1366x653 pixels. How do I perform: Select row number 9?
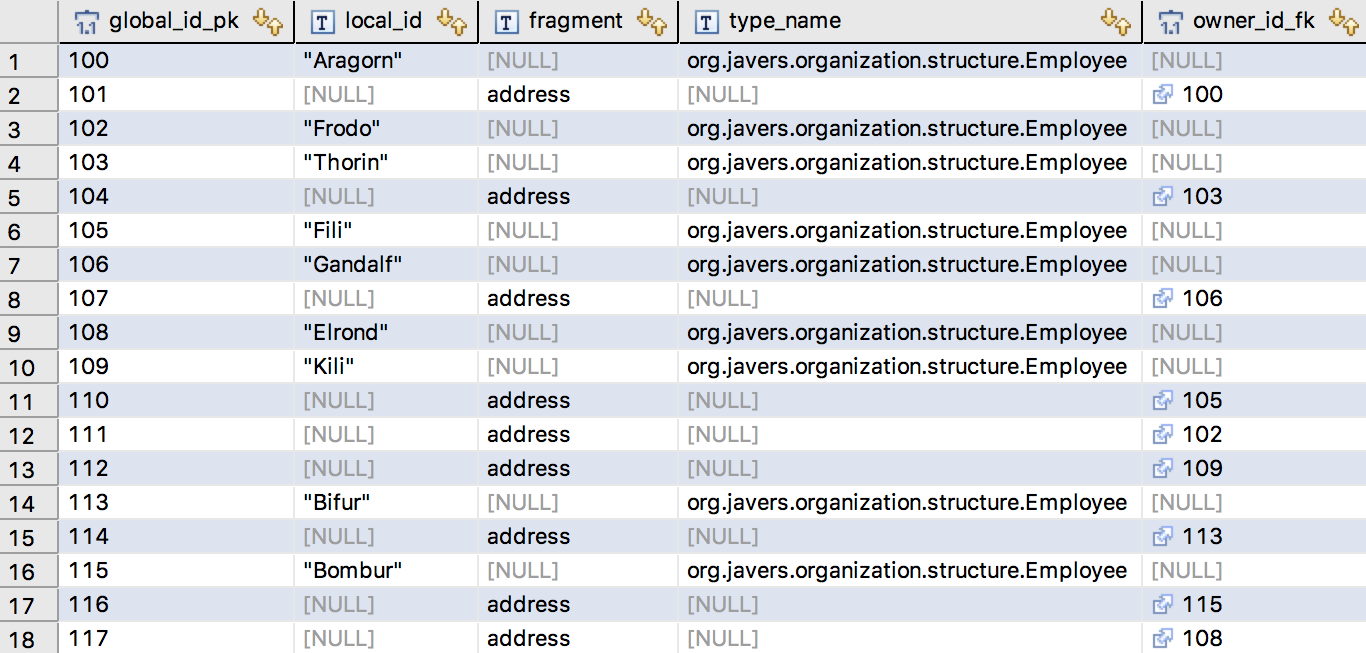click(29, 333)
